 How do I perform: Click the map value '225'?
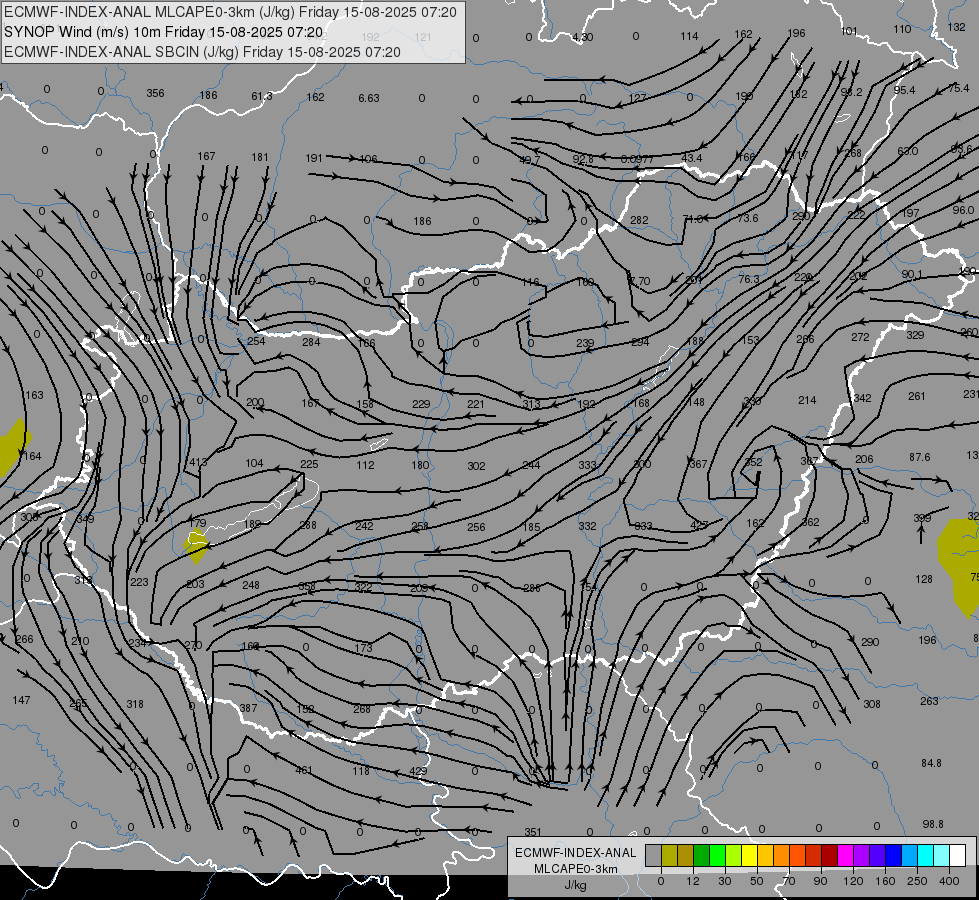[x=309, y=464]
